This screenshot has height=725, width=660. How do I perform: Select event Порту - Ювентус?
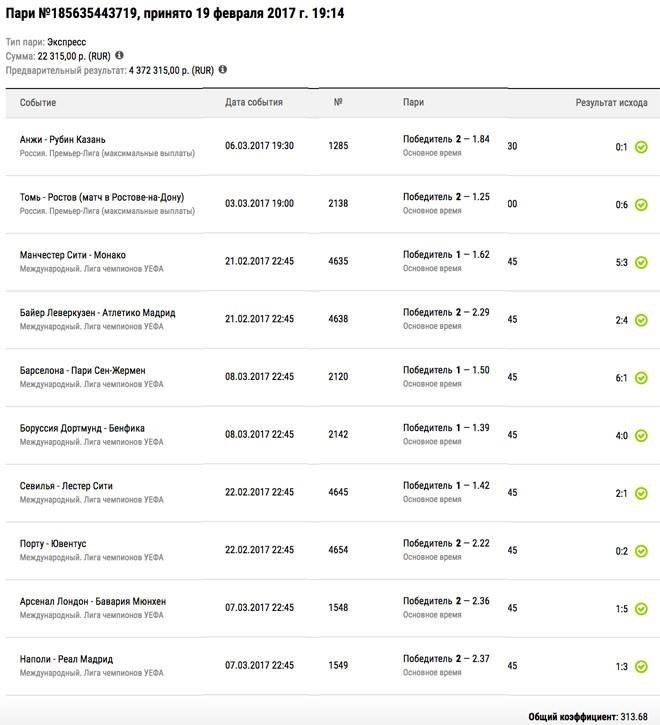pyautogui.click(x=53, y=544)
